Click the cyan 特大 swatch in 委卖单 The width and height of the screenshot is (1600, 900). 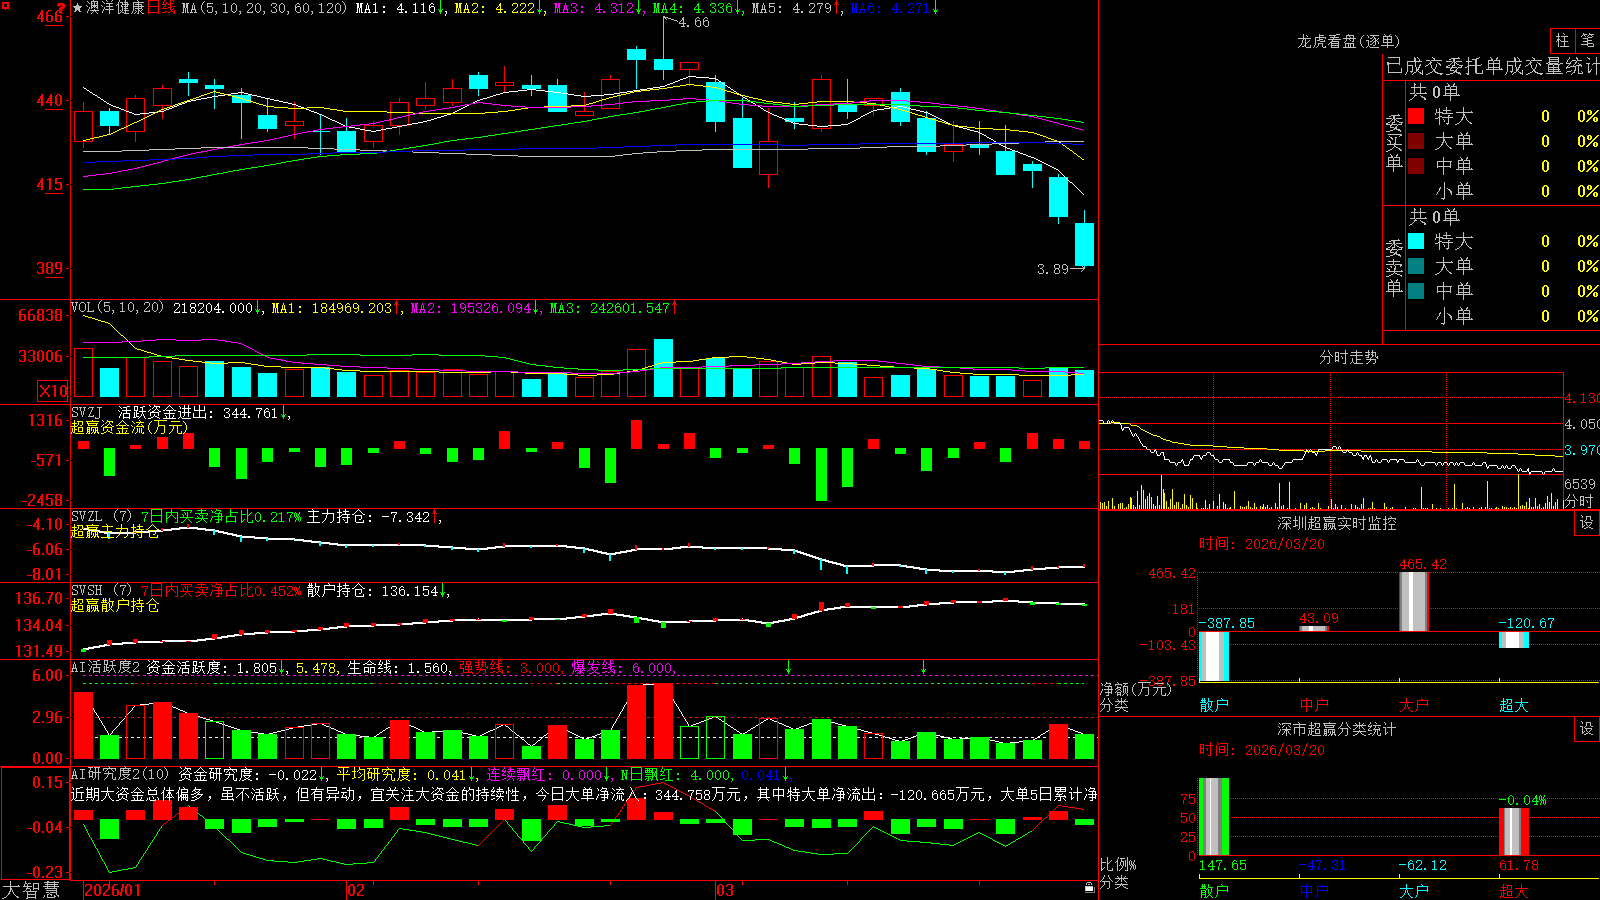[1416, 241]
